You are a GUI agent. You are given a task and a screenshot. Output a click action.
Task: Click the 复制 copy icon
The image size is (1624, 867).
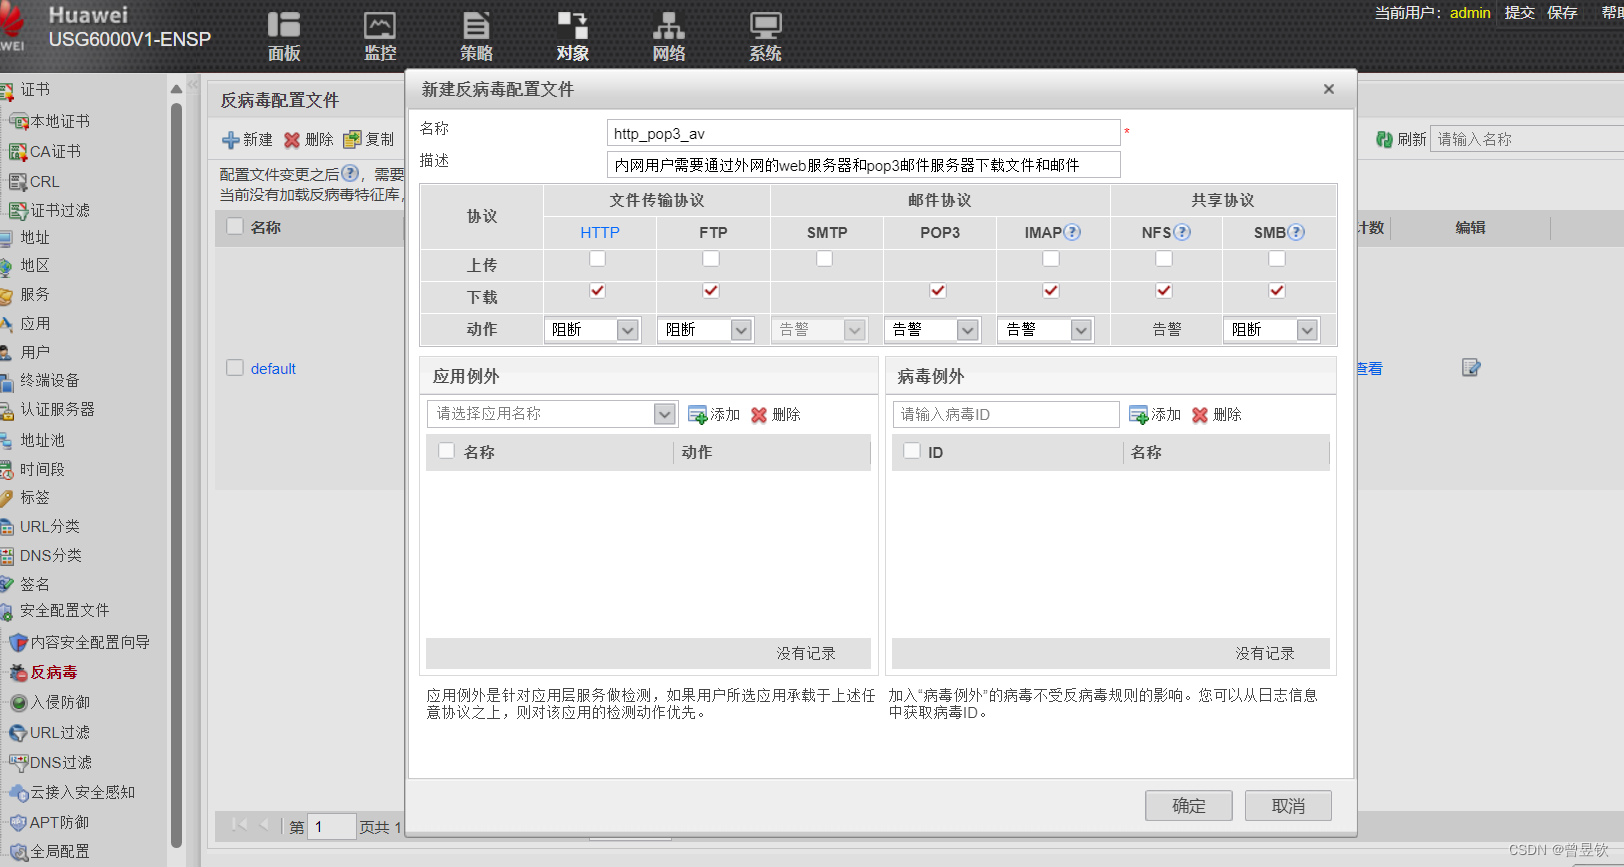click(352, 140)
